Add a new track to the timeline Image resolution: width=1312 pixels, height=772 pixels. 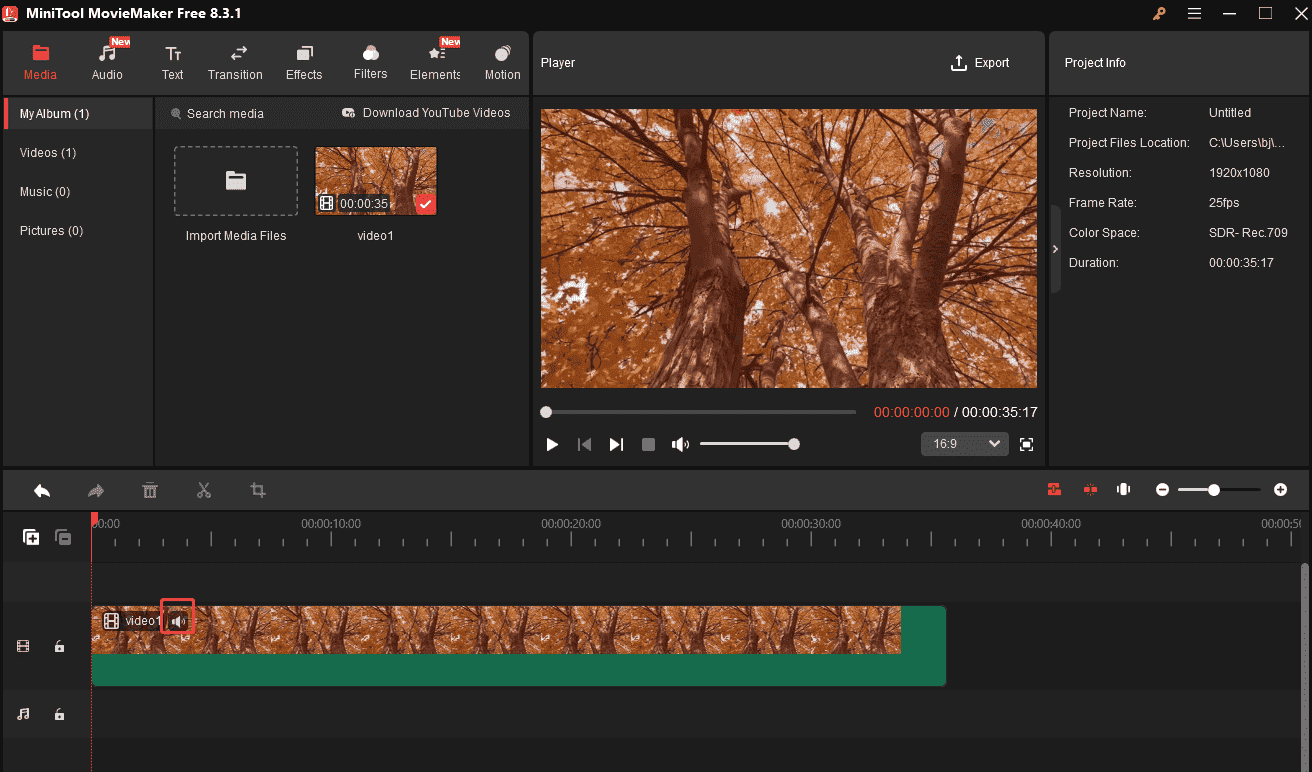[x=31, y=537]
